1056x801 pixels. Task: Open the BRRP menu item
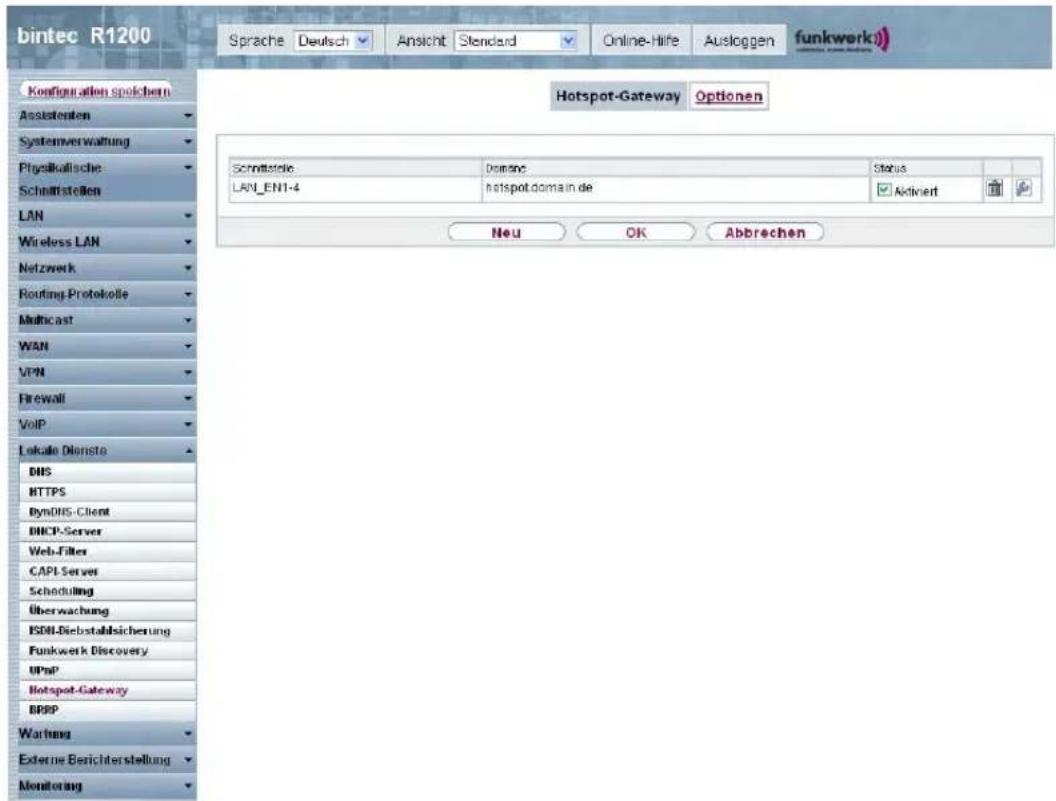tap(108, 710)
